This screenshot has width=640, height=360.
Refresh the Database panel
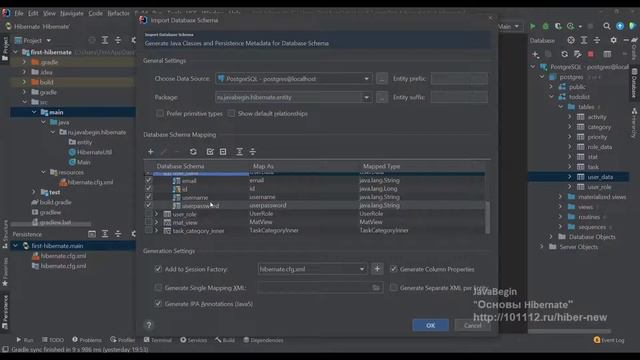pyautogui.click(x=564, y=54)
